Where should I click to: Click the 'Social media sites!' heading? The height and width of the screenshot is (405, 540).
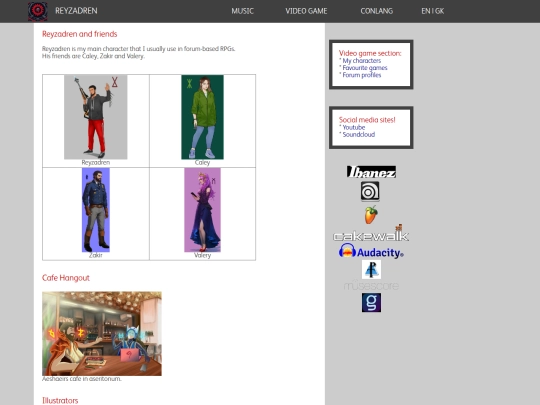coord(367,120)
